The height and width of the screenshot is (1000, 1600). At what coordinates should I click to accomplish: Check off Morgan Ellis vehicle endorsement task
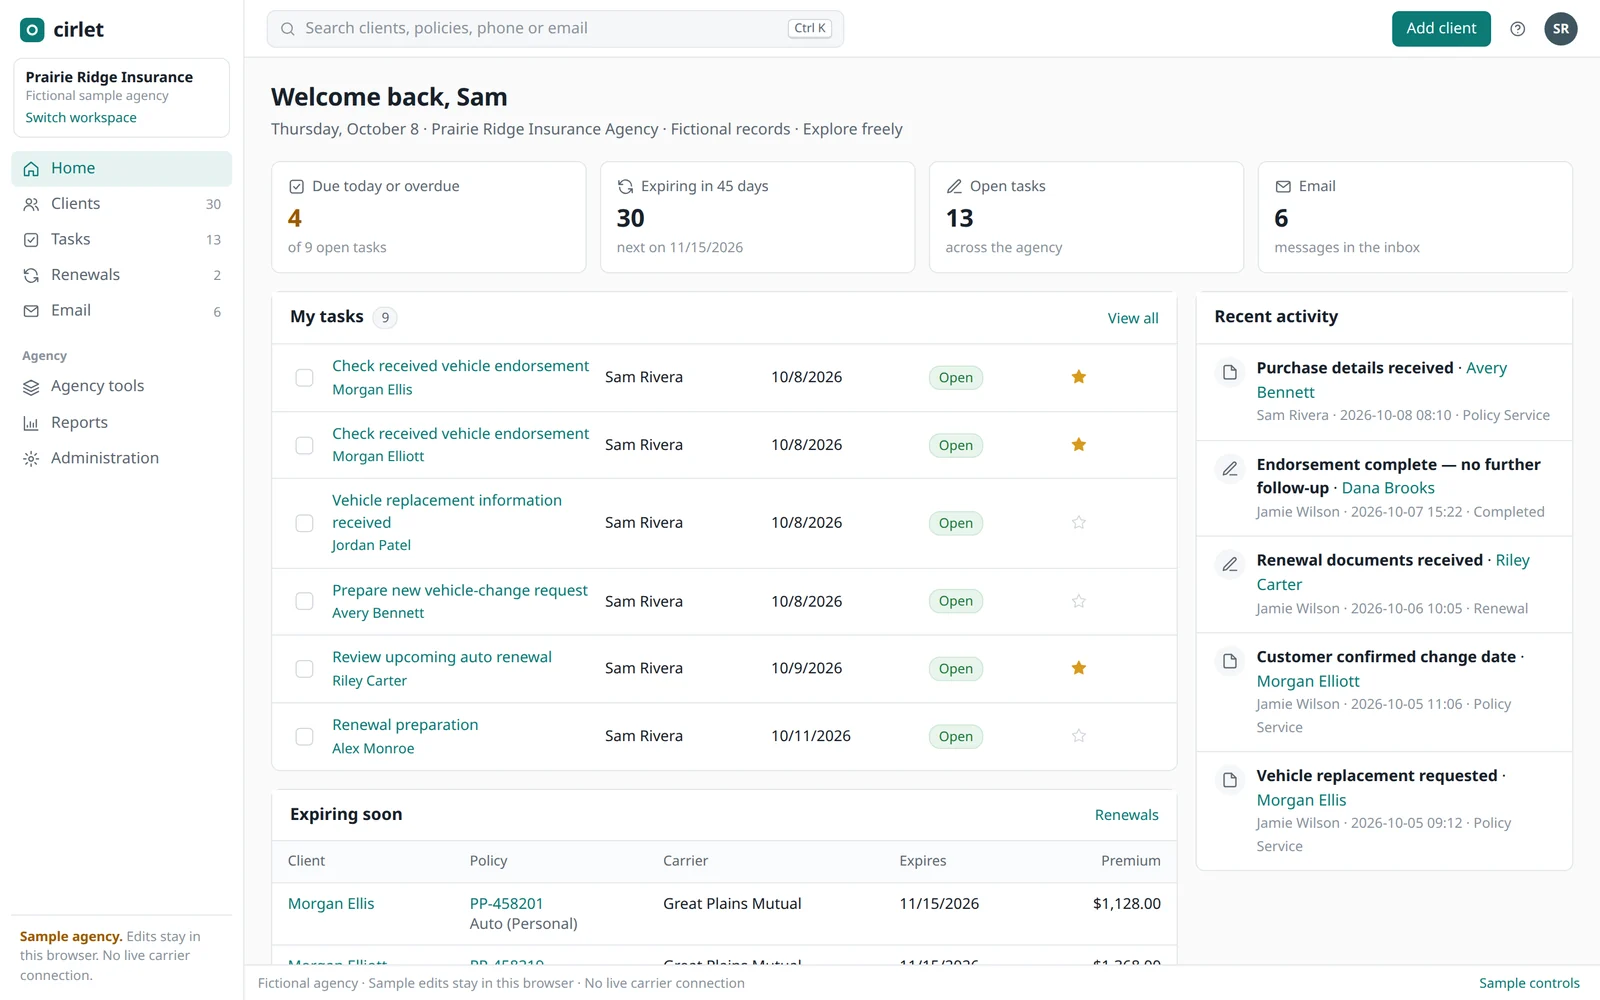pyautogui.click(x=304, y=378)
